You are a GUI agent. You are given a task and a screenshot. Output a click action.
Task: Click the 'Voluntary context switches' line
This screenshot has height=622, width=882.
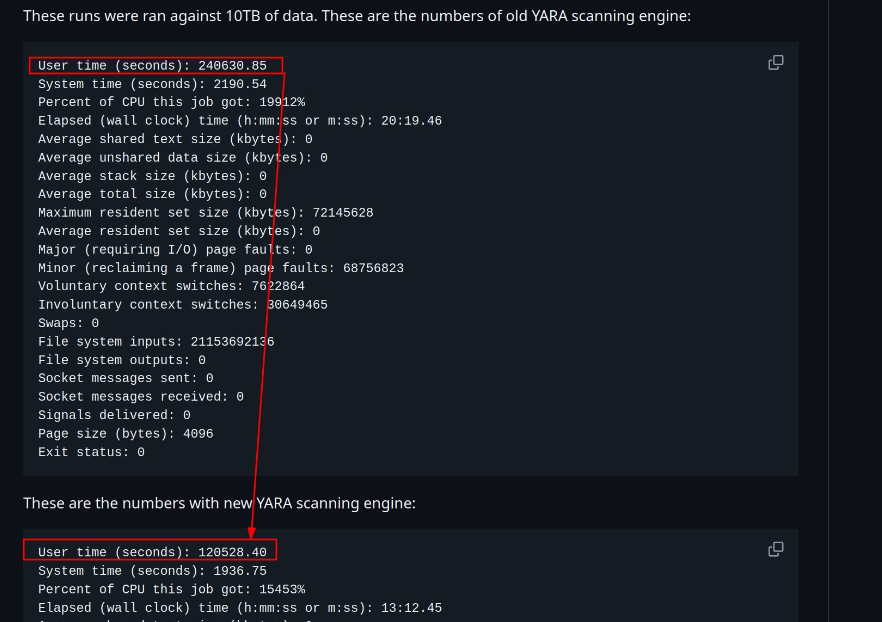click(x=171, y=286)
